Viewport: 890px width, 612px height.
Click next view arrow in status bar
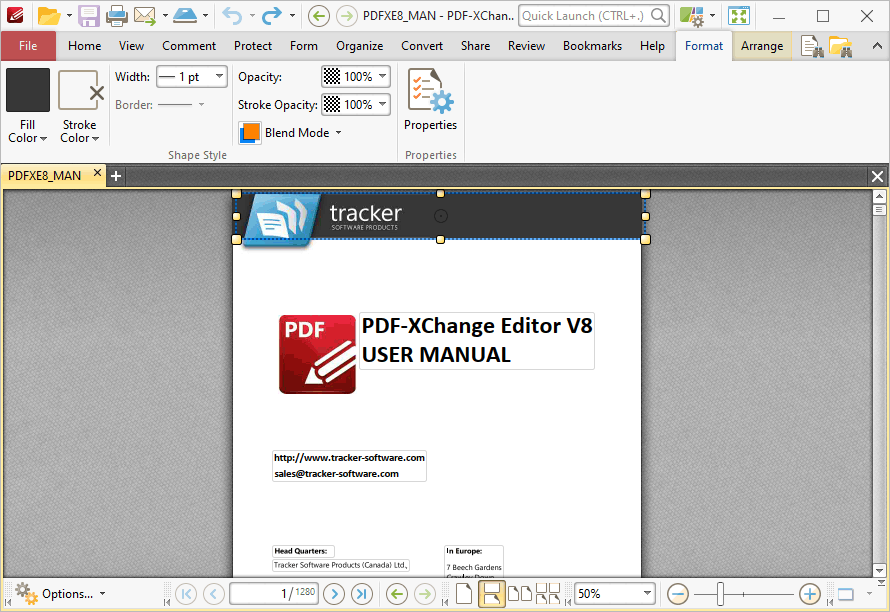pyautogui.click(x=424, y=594)
